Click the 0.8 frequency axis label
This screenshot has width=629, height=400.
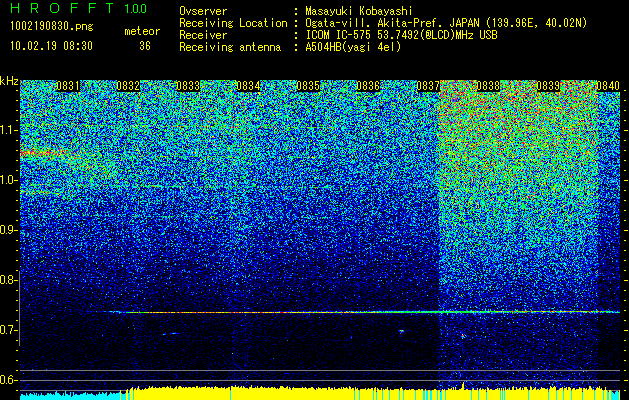(8, 280)
